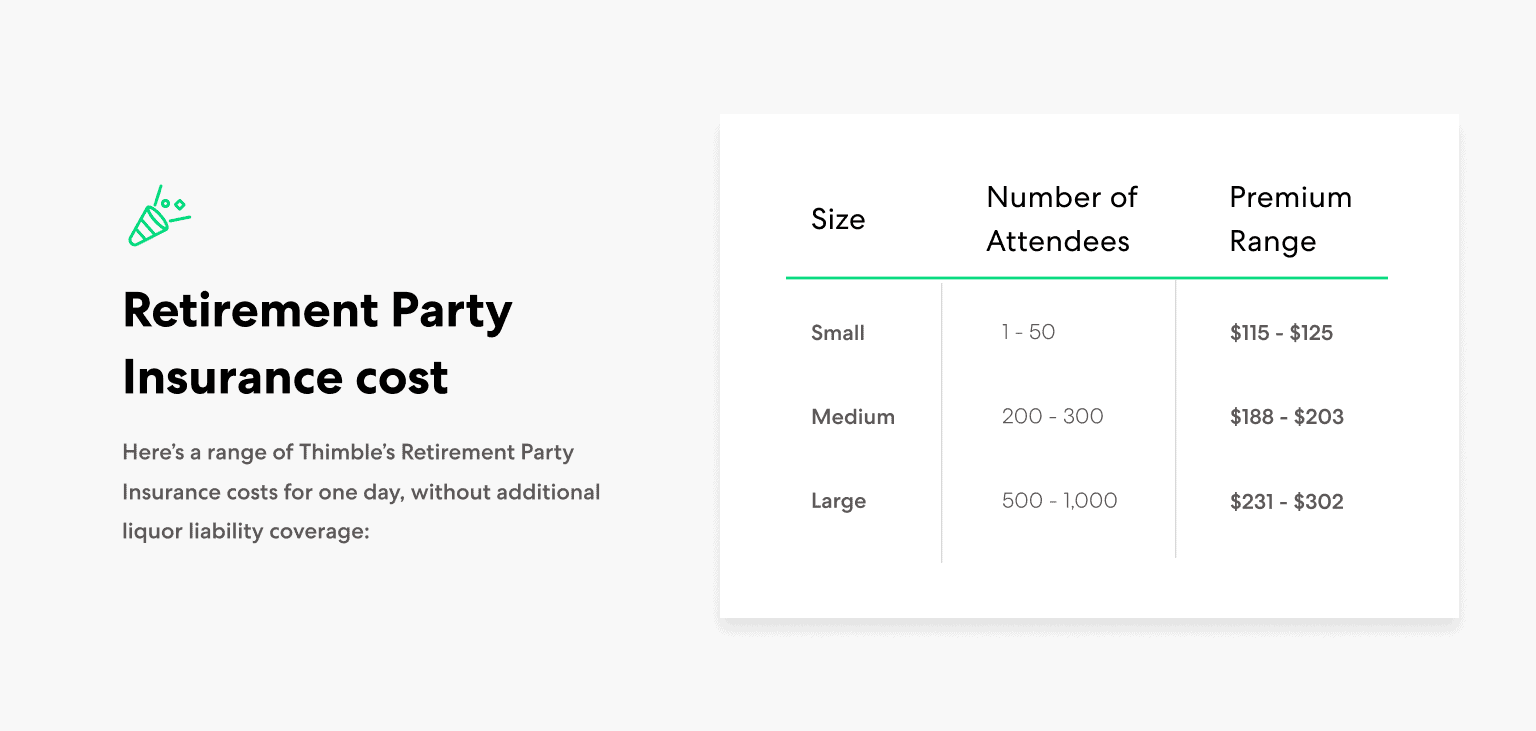1536x731 pixels.
Task: Click the 200 - 300 attendees cell
Action: [1052, 416]
